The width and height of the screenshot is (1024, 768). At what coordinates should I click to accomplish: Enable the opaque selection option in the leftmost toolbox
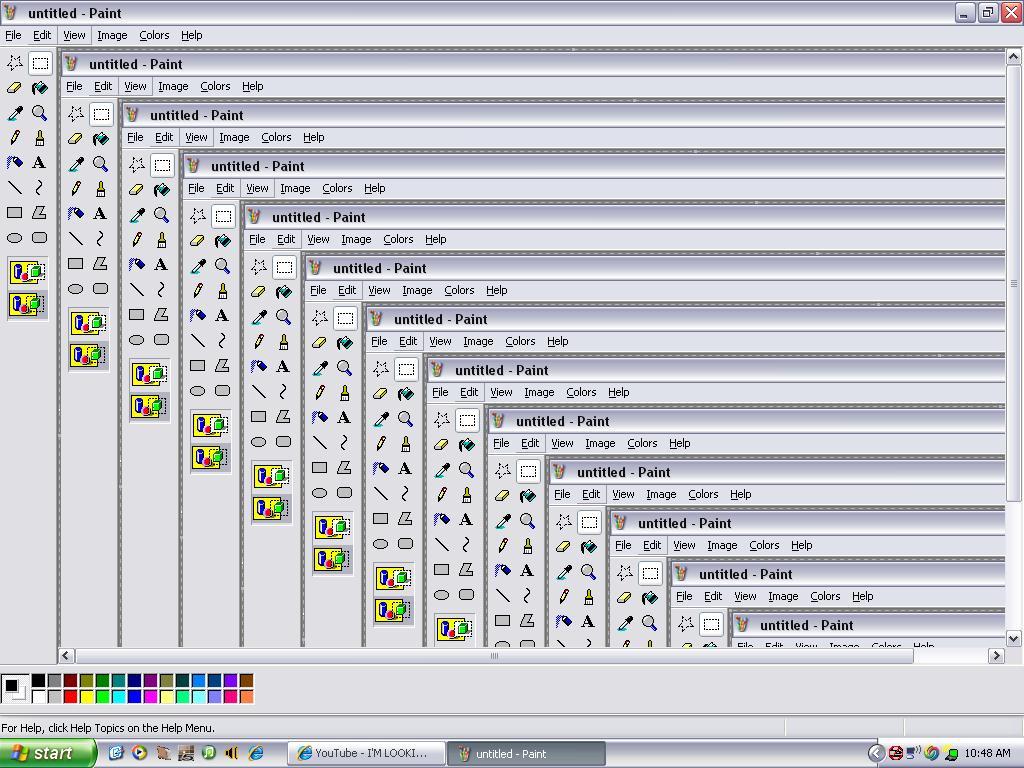pyautogui.click(x=27, y=272)
